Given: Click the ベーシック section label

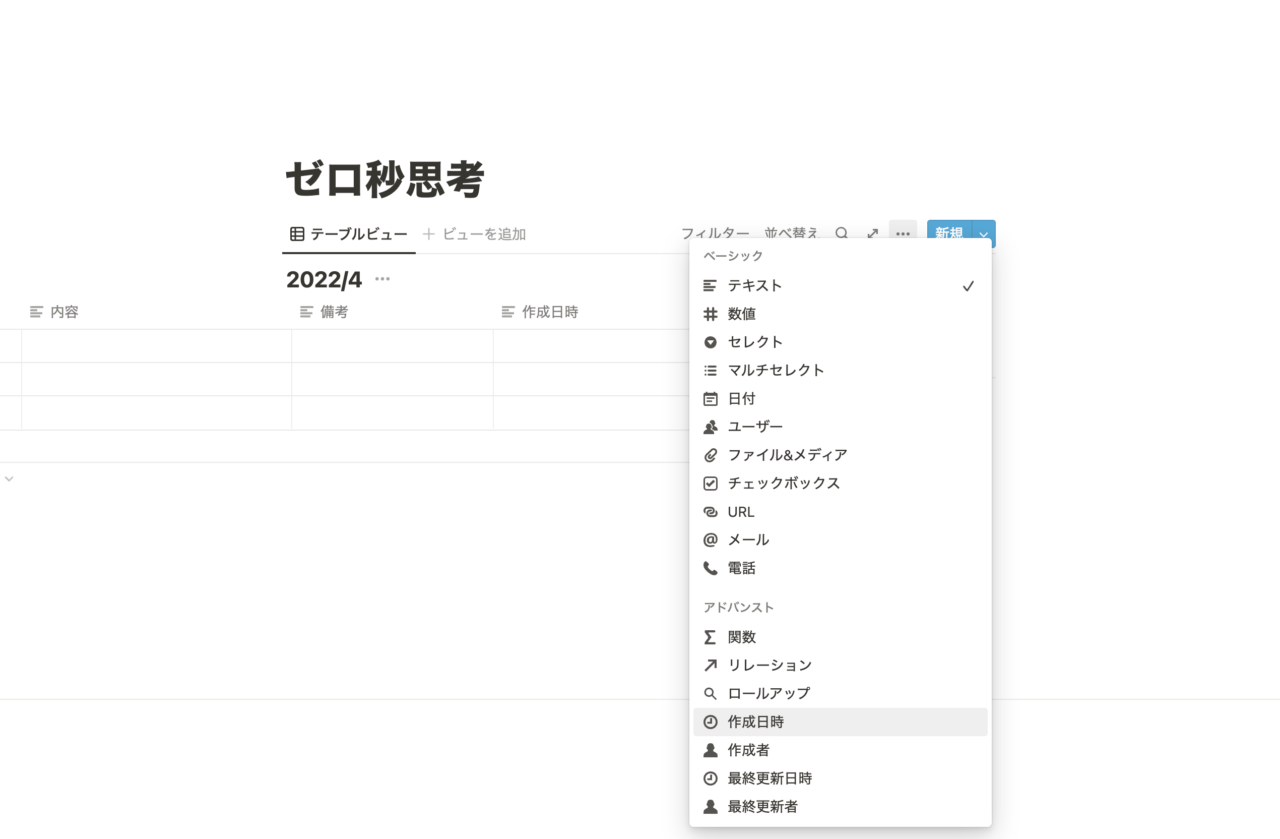Looking at the screenshot, I should click(x=733, y=256).
